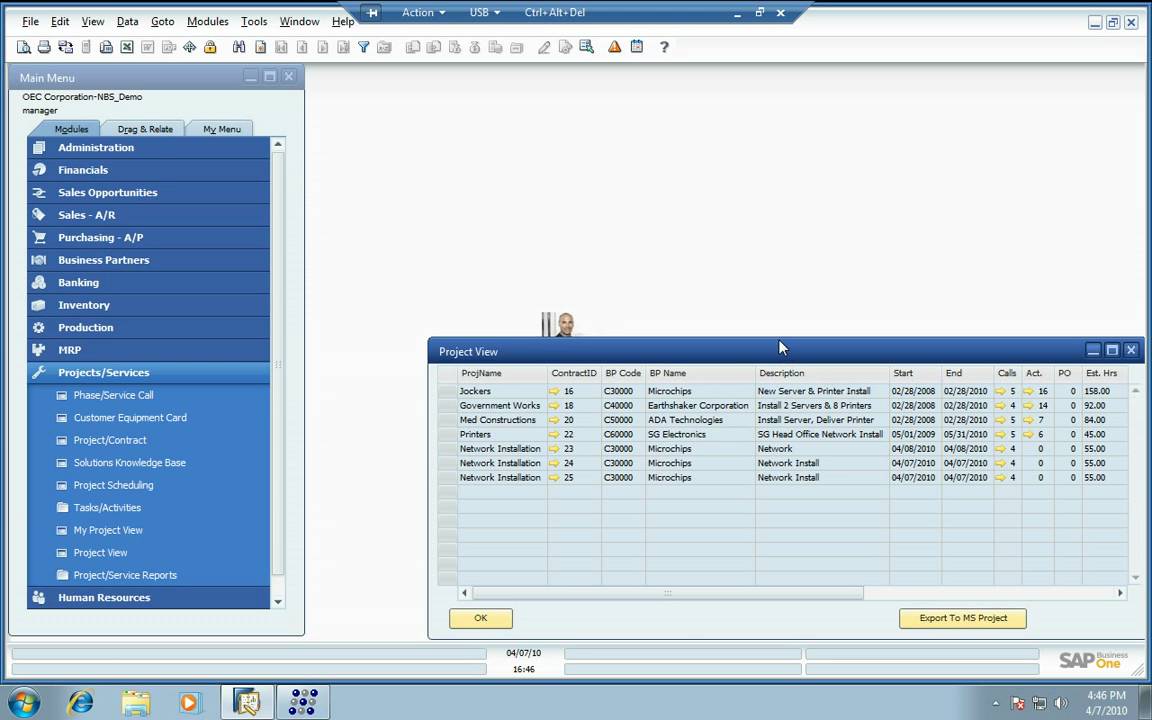Expand the Inventory module

(148, 306)
